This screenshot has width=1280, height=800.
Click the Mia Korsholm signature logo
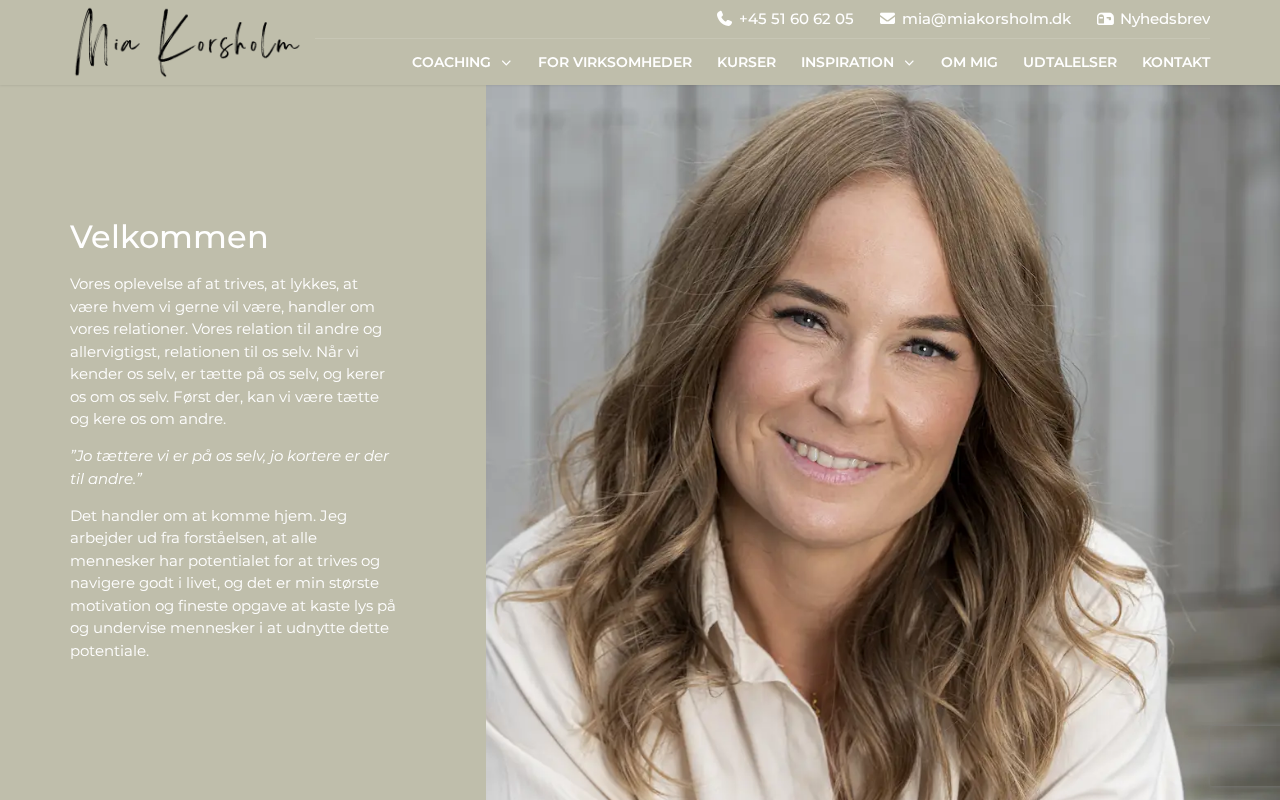[187, 42]
